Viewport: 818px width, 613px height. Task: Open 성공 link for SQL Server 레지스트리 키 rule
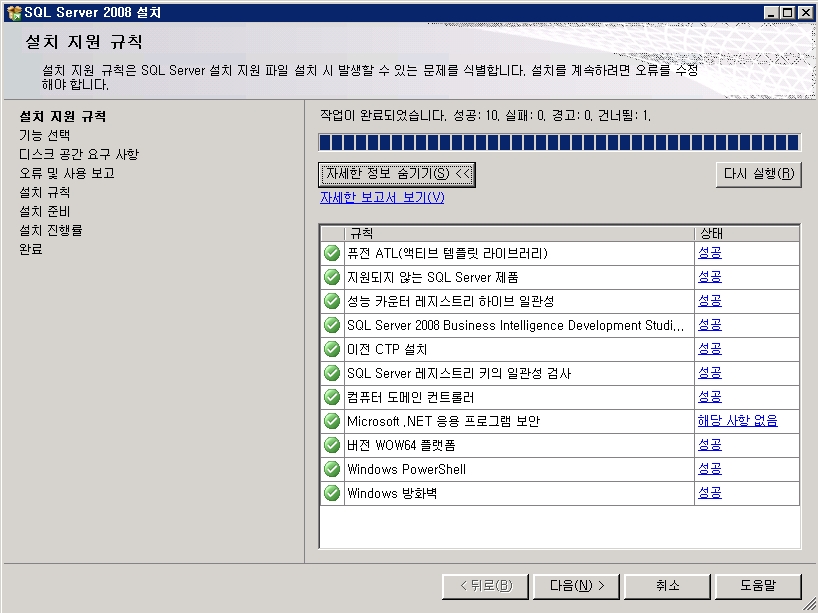(x=709, y=373)
